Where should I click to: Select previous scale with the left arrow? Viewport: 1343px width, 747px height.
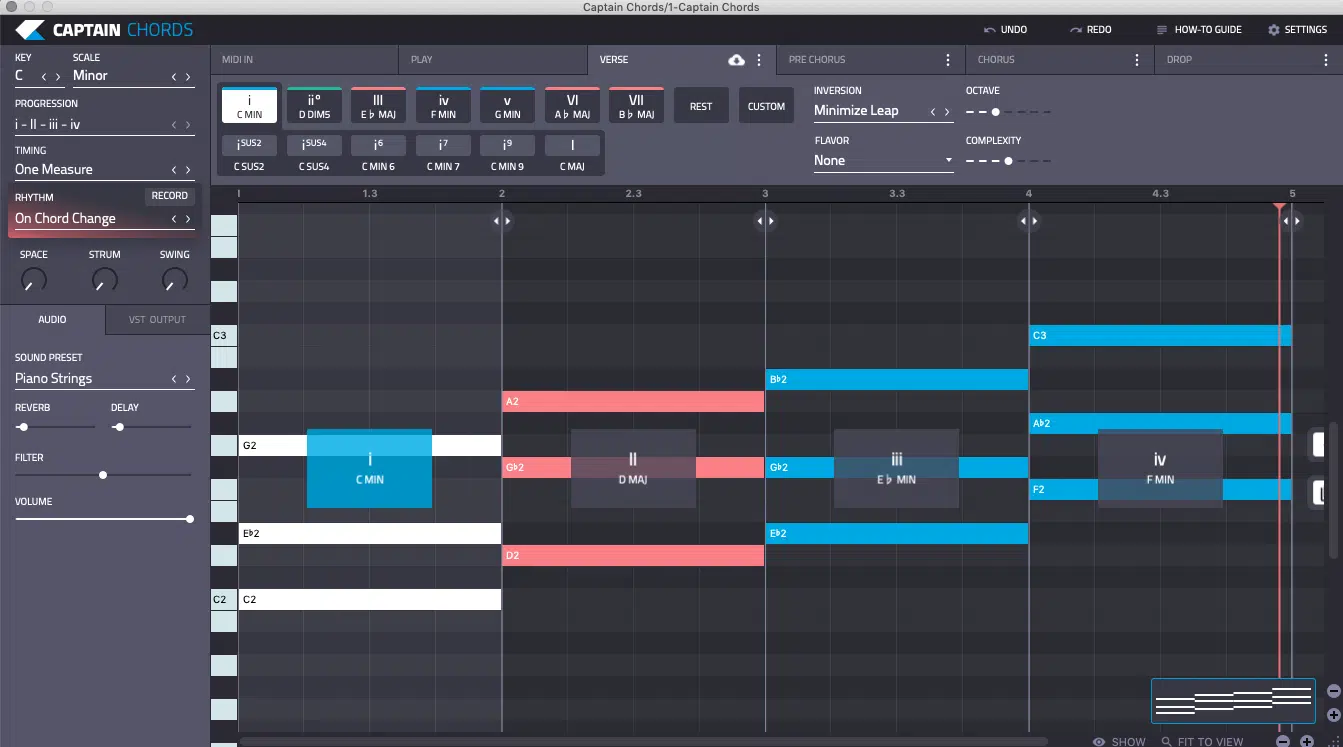point(174,77)
